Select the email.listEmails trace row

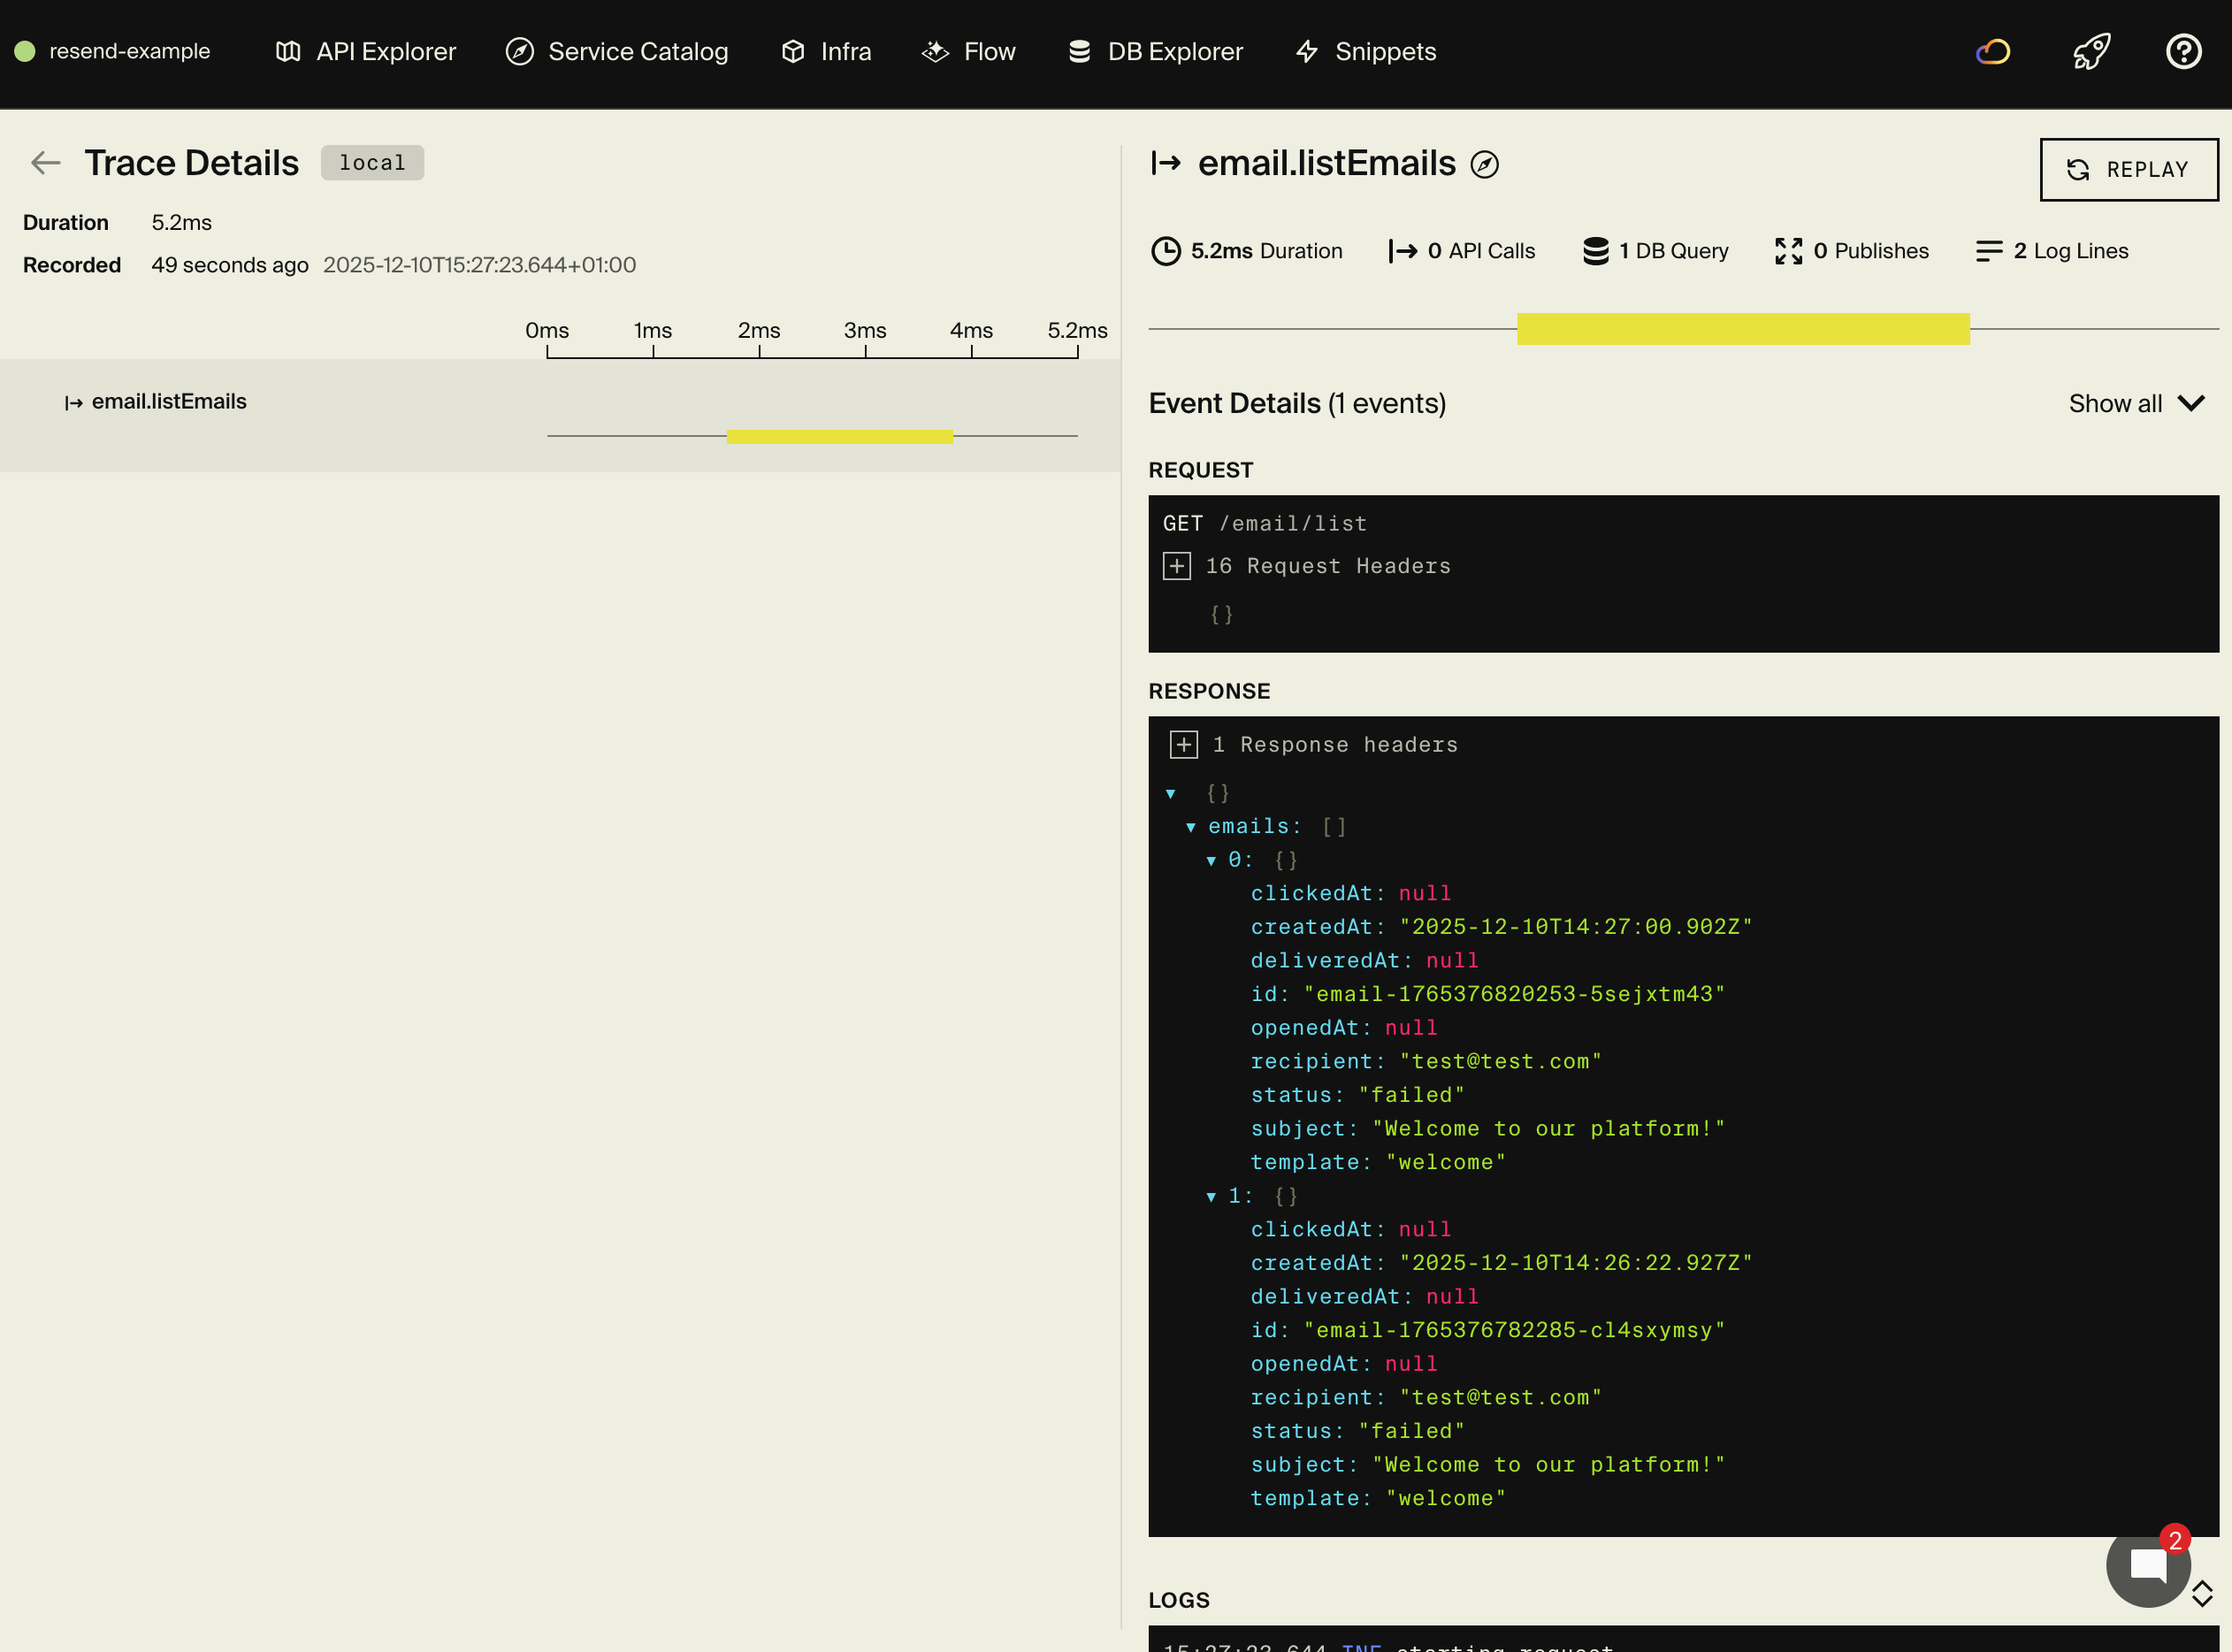(x=169, y=401)
